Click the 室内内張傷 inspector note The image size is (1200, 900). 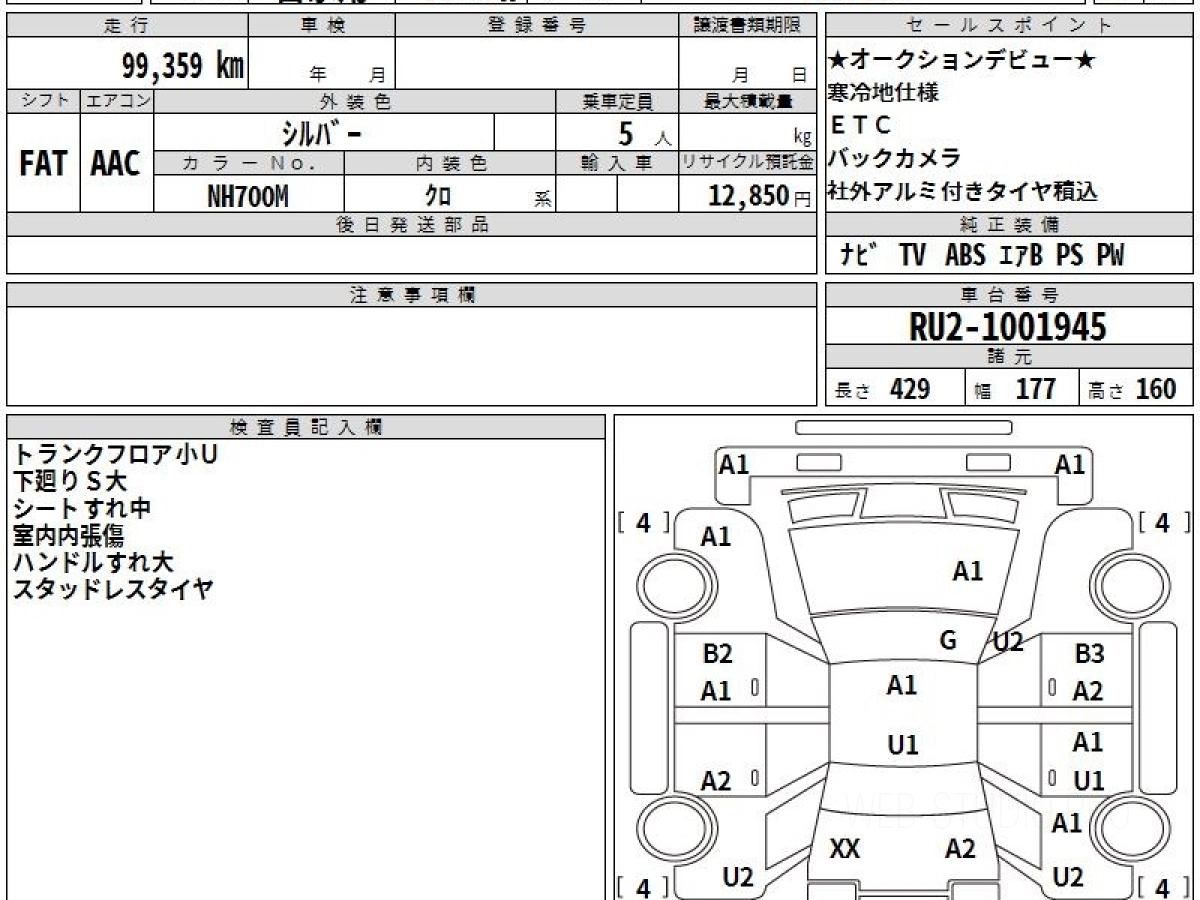click(x=68, y=535)
